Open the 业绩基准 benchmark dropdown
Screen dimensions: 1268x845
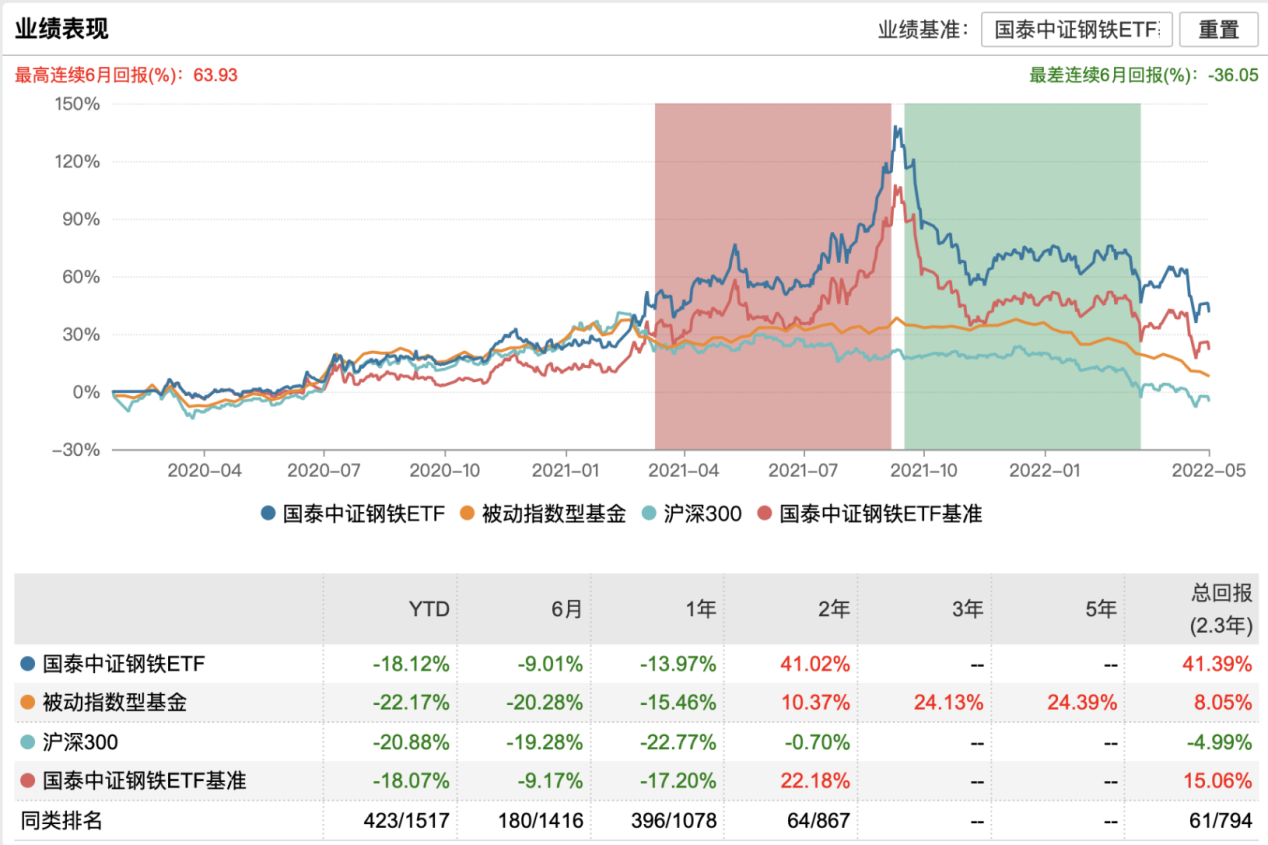click(1076, 30)
